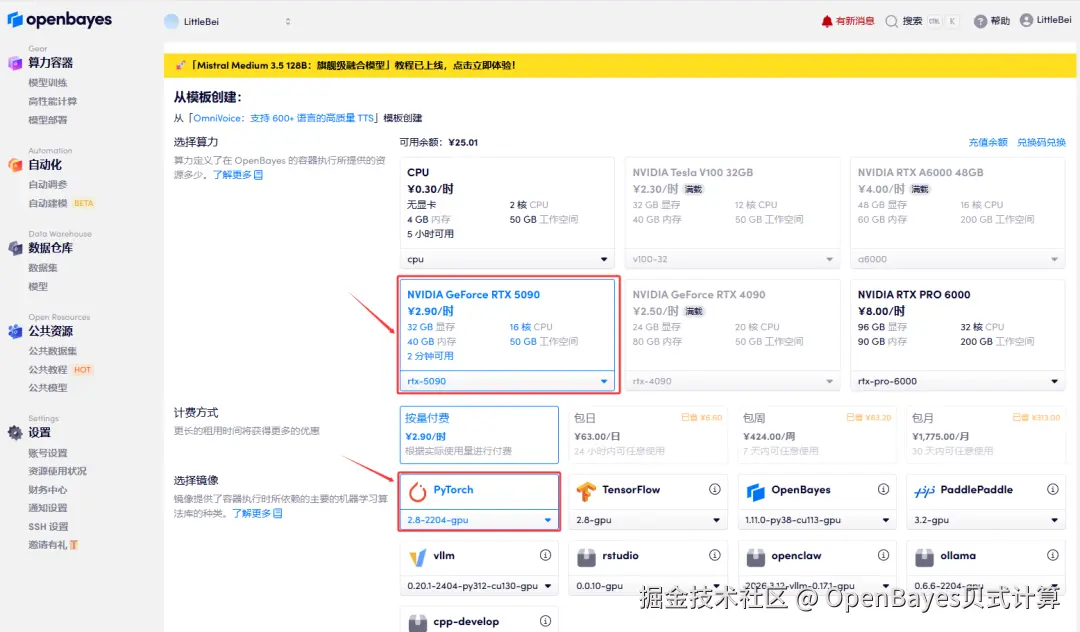
Task: Open the cpu resource dropdown
Action: [x=507, y=259]
